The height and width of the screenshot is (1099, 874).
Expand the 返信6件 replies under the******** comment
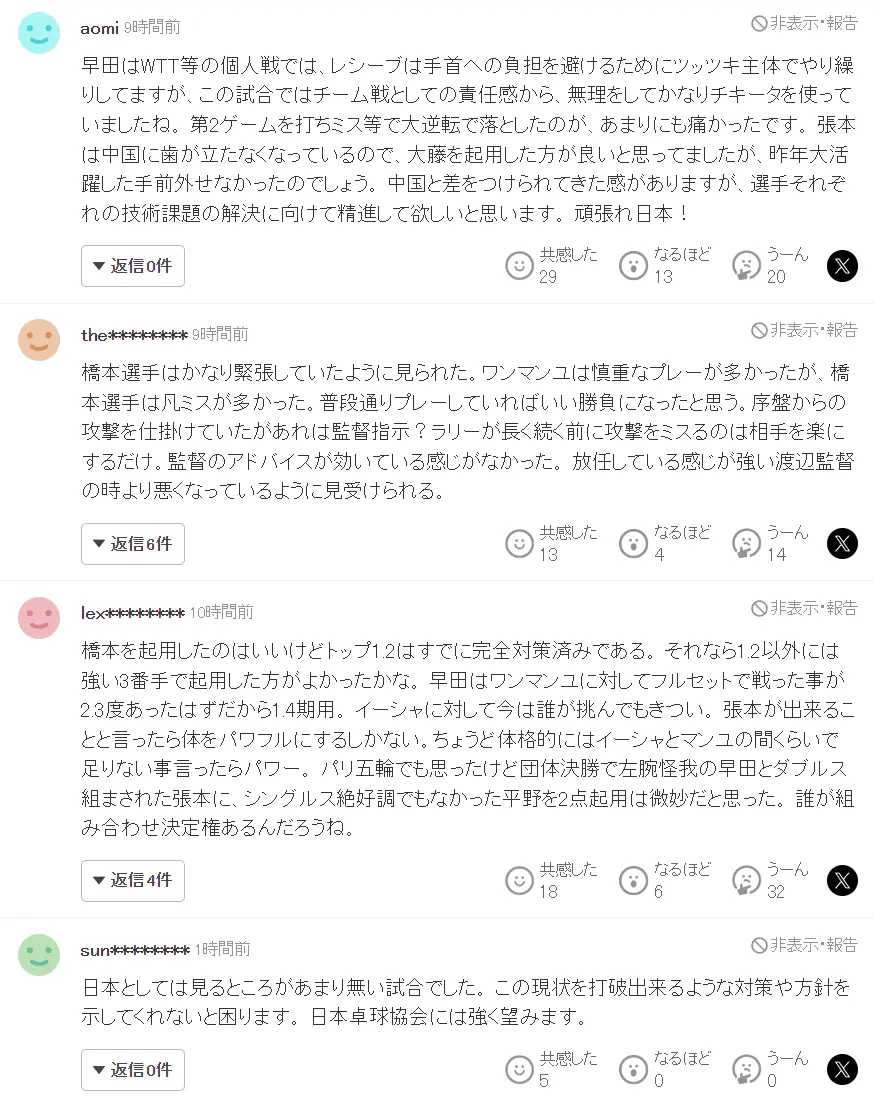(132, 543)
